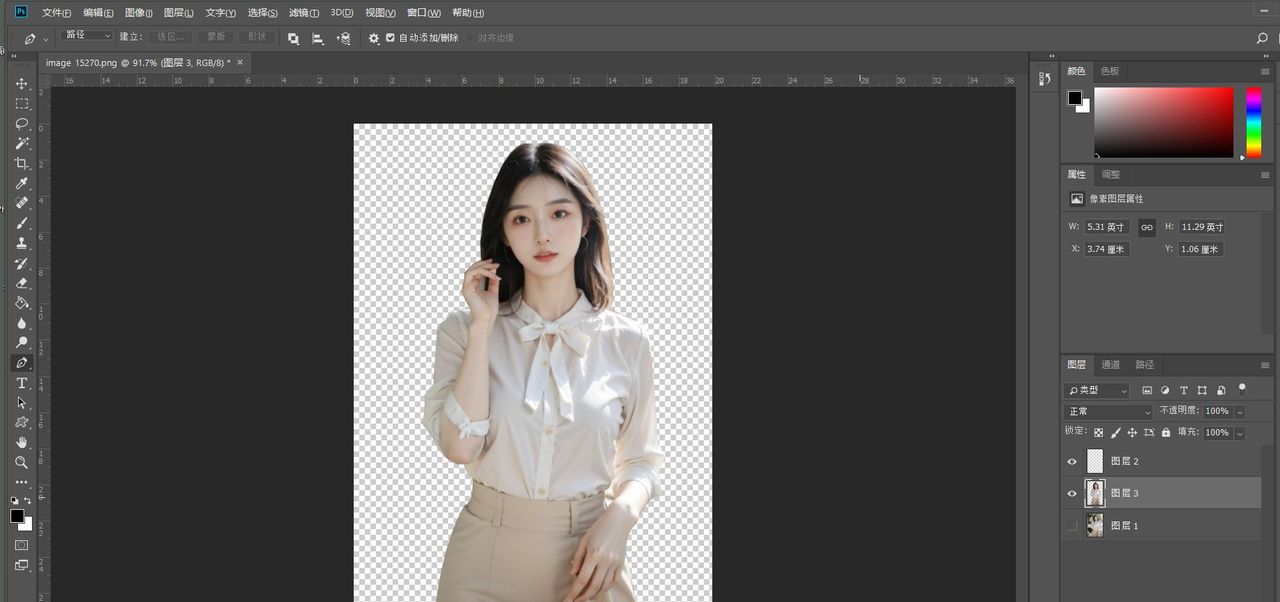
Task: Toggle the auto add/delete checkbox
Action: point(390,38)
